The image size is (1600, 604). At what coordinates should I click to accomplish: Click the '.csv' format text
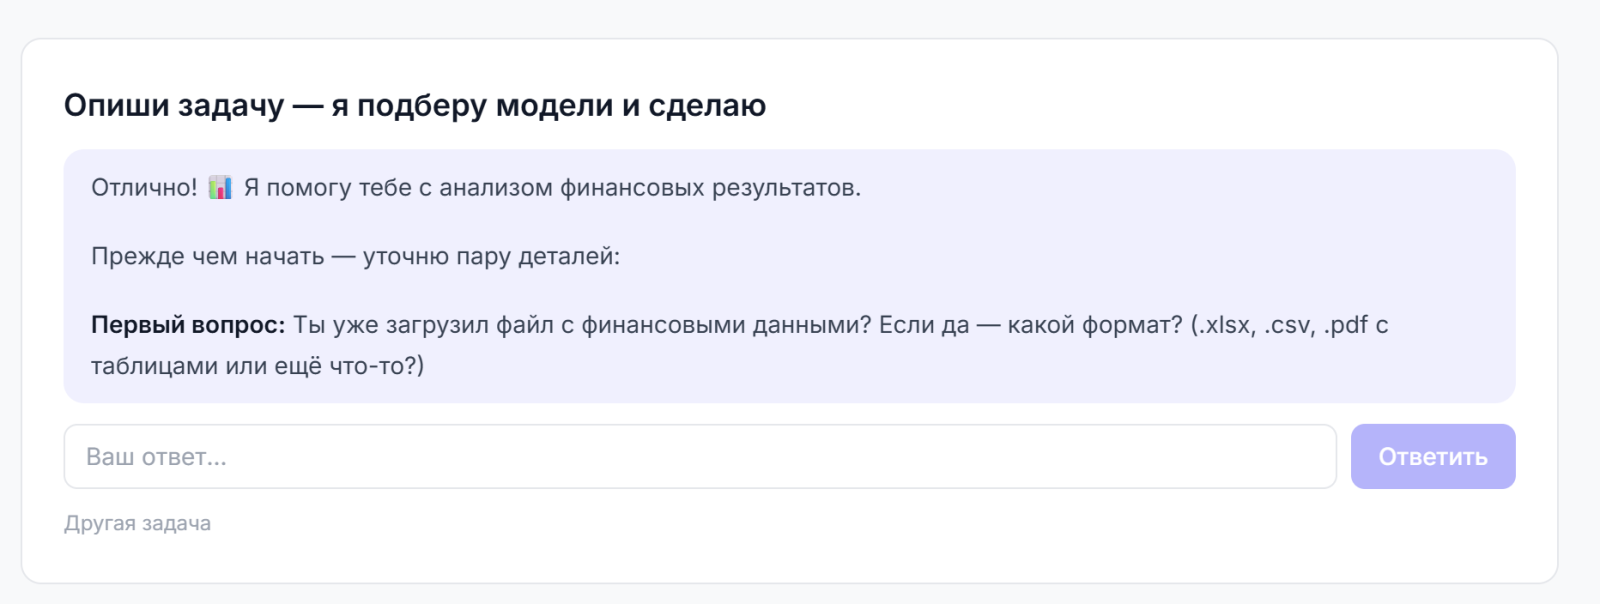(x=1289, y=325)
